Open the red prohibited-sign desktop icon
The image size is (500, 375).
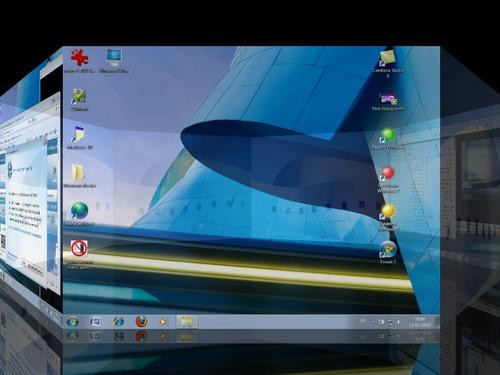click(79, 248)
